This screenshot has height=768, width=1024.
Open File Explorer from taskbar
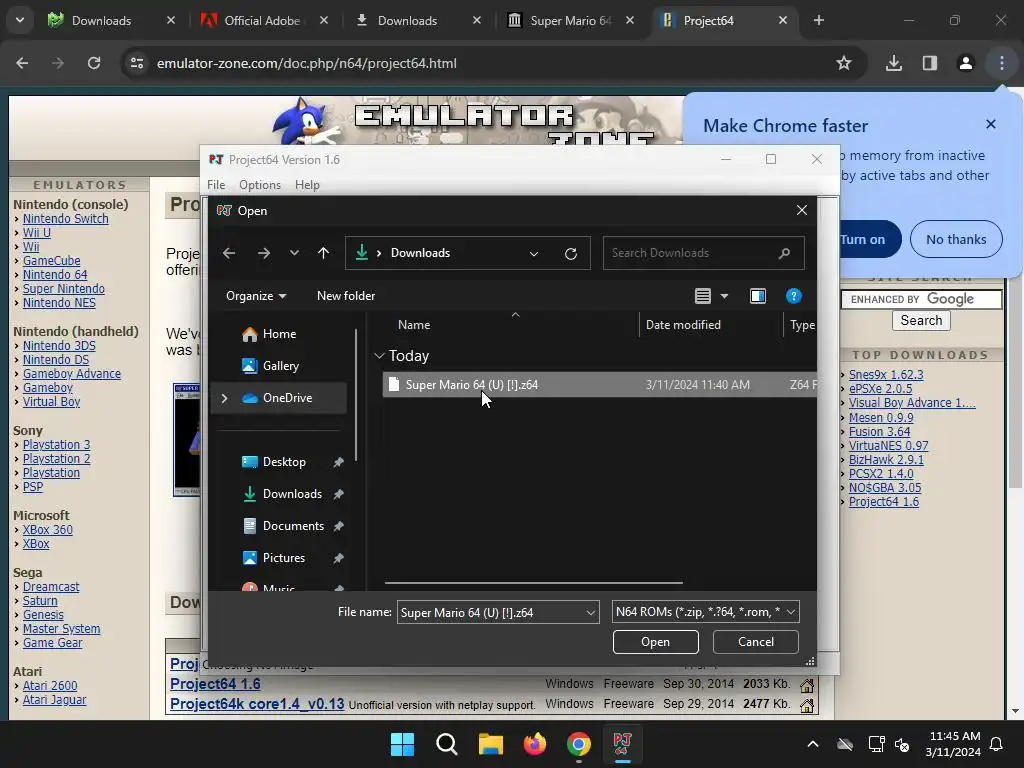[x=490, y=744]
